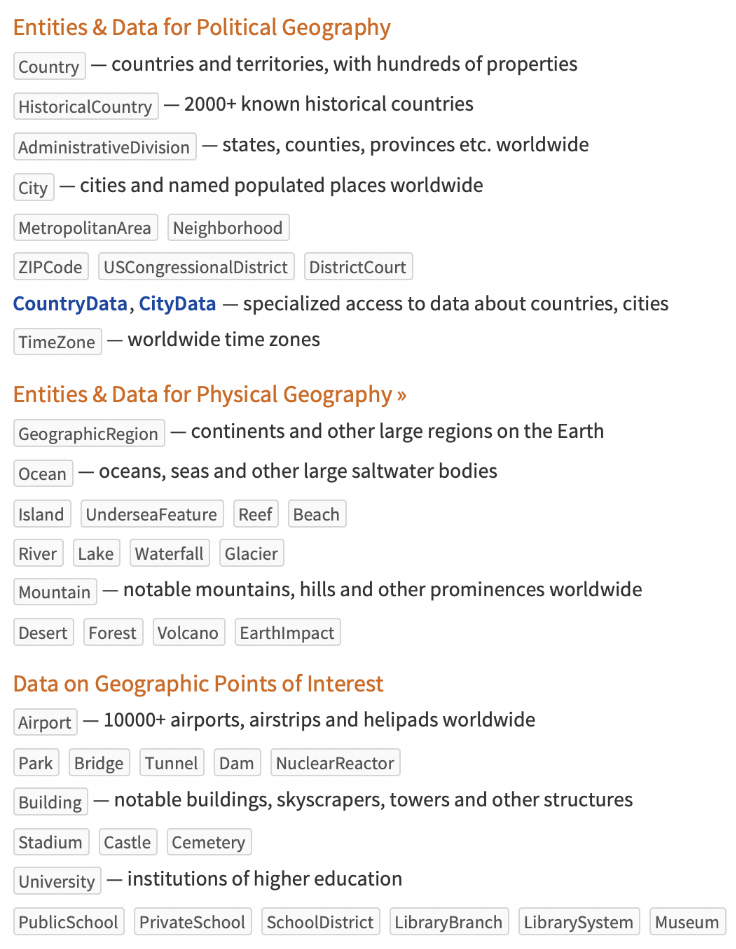This screenshot has width=736, height=949.
Task: Select the Mountain entity tag
Action: [55, 592]
